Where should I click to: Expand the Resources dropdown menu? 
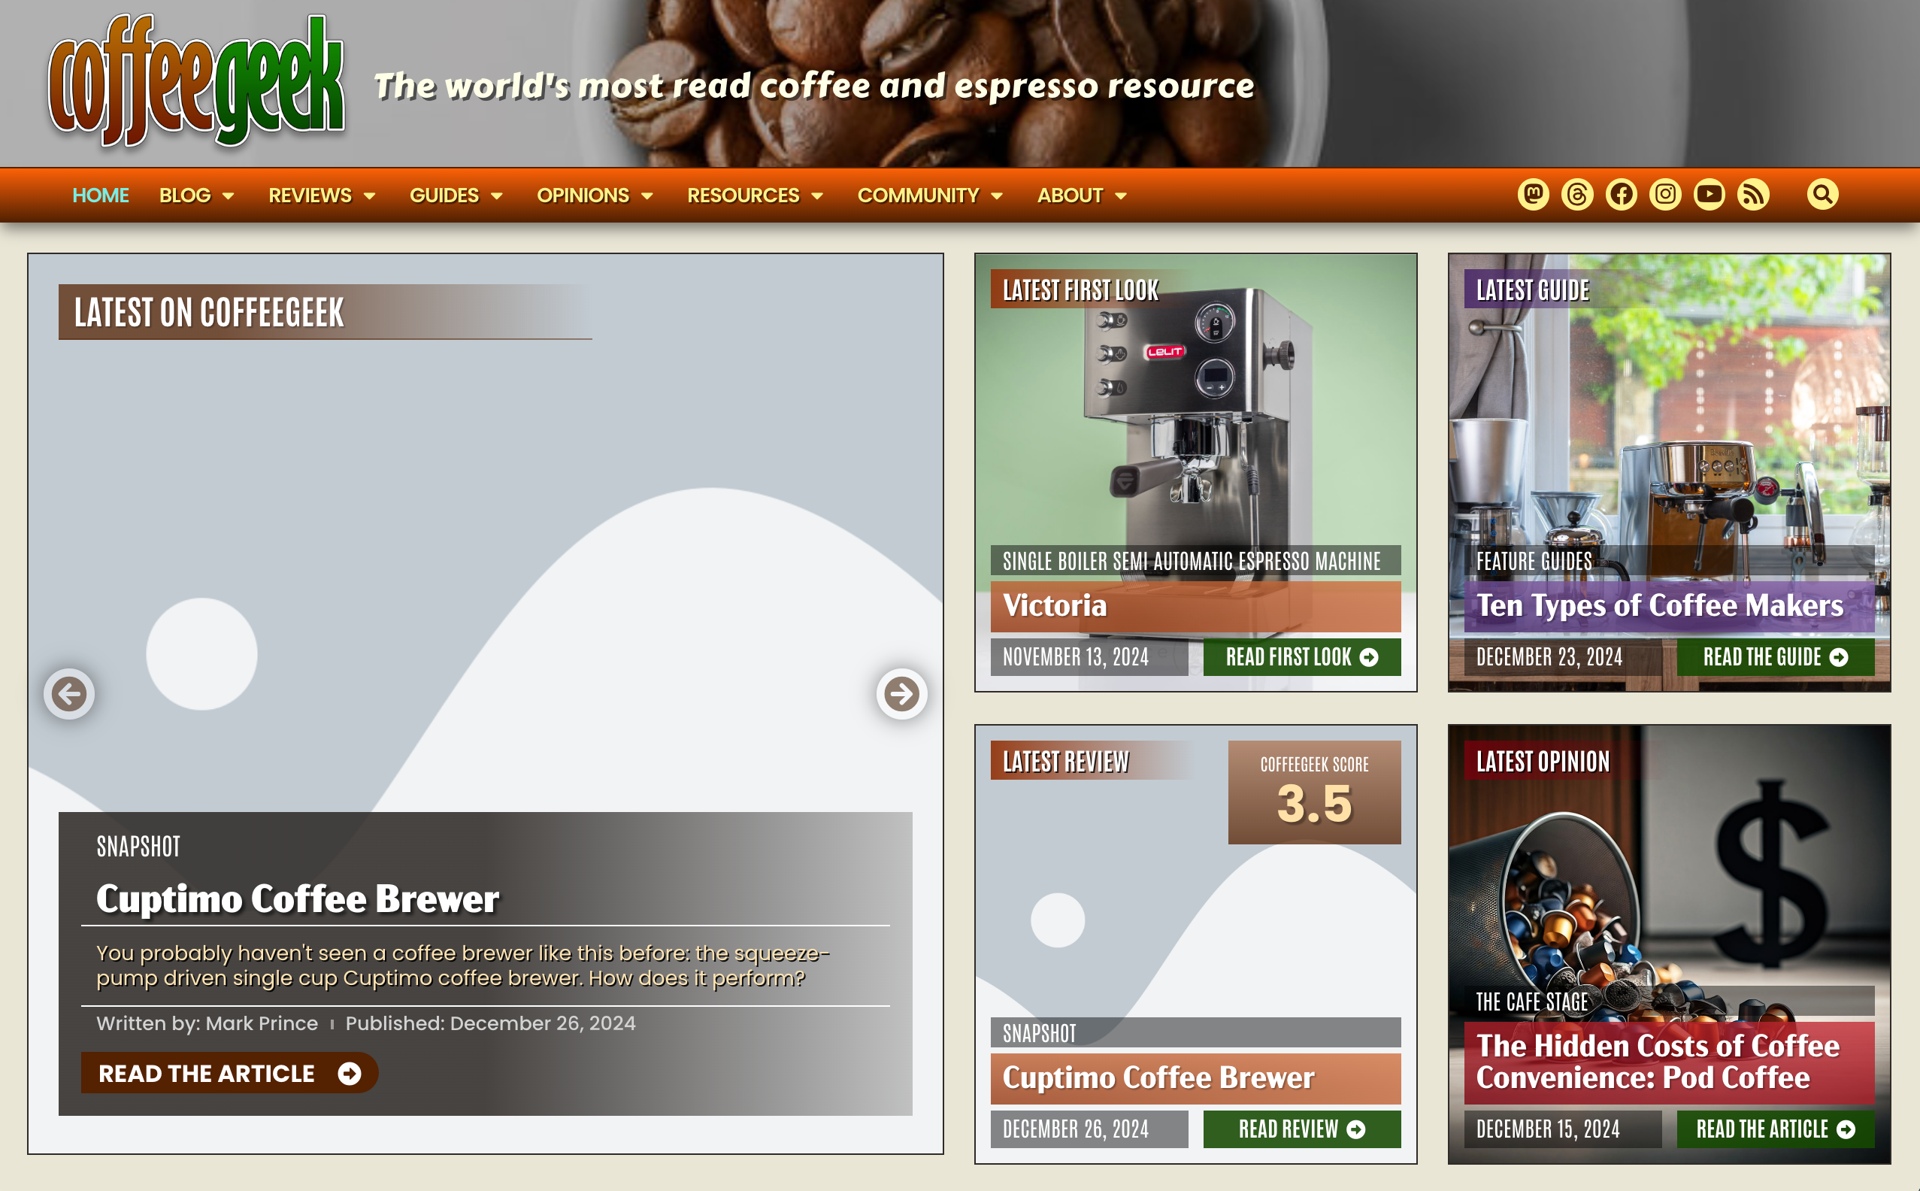(x=754, y=195)
